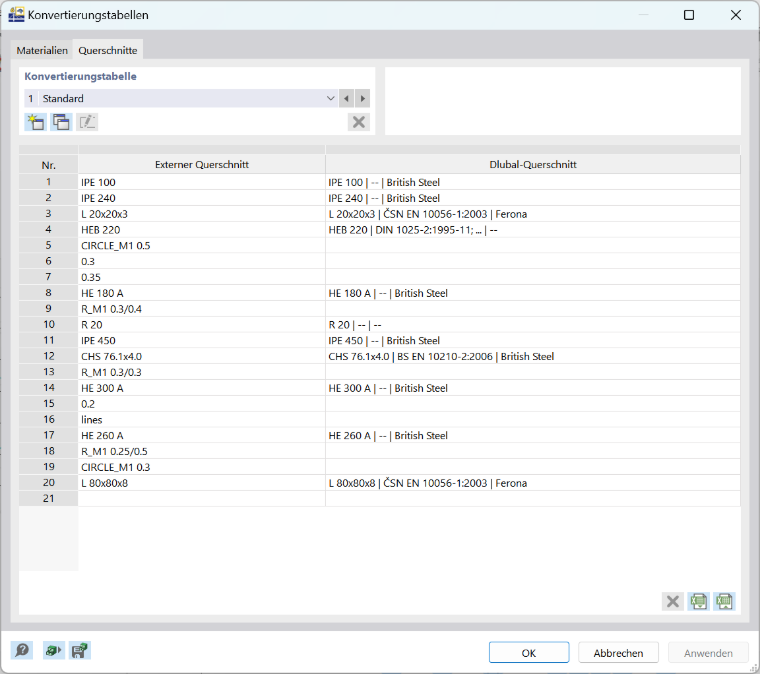Screen dimensions: 760x674
Task: Select Dlubal cell L 80x80x8 Ferona
Action: [x=533, y=483]
